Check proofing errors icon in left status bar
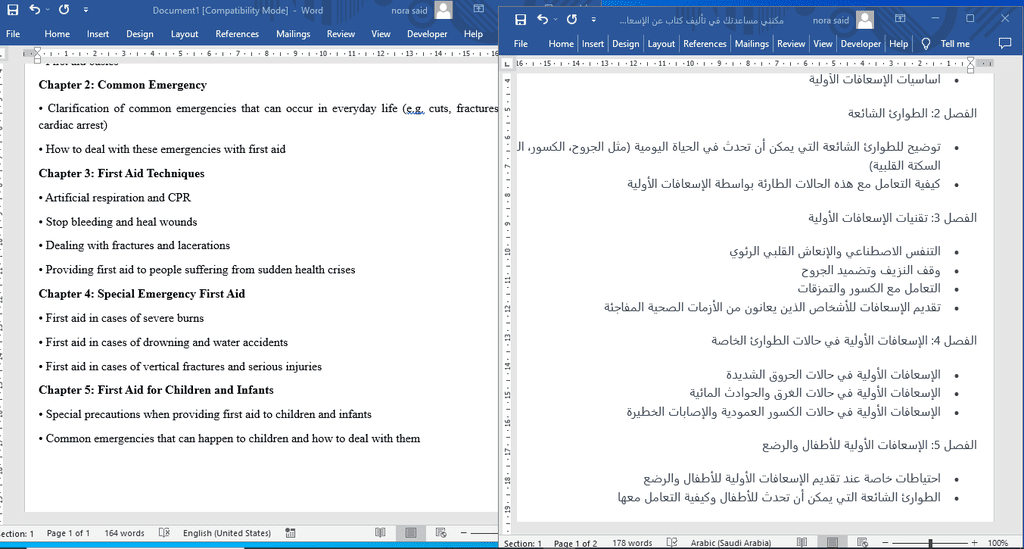Viewport: 1024px width, 549px height. [164, 533]
